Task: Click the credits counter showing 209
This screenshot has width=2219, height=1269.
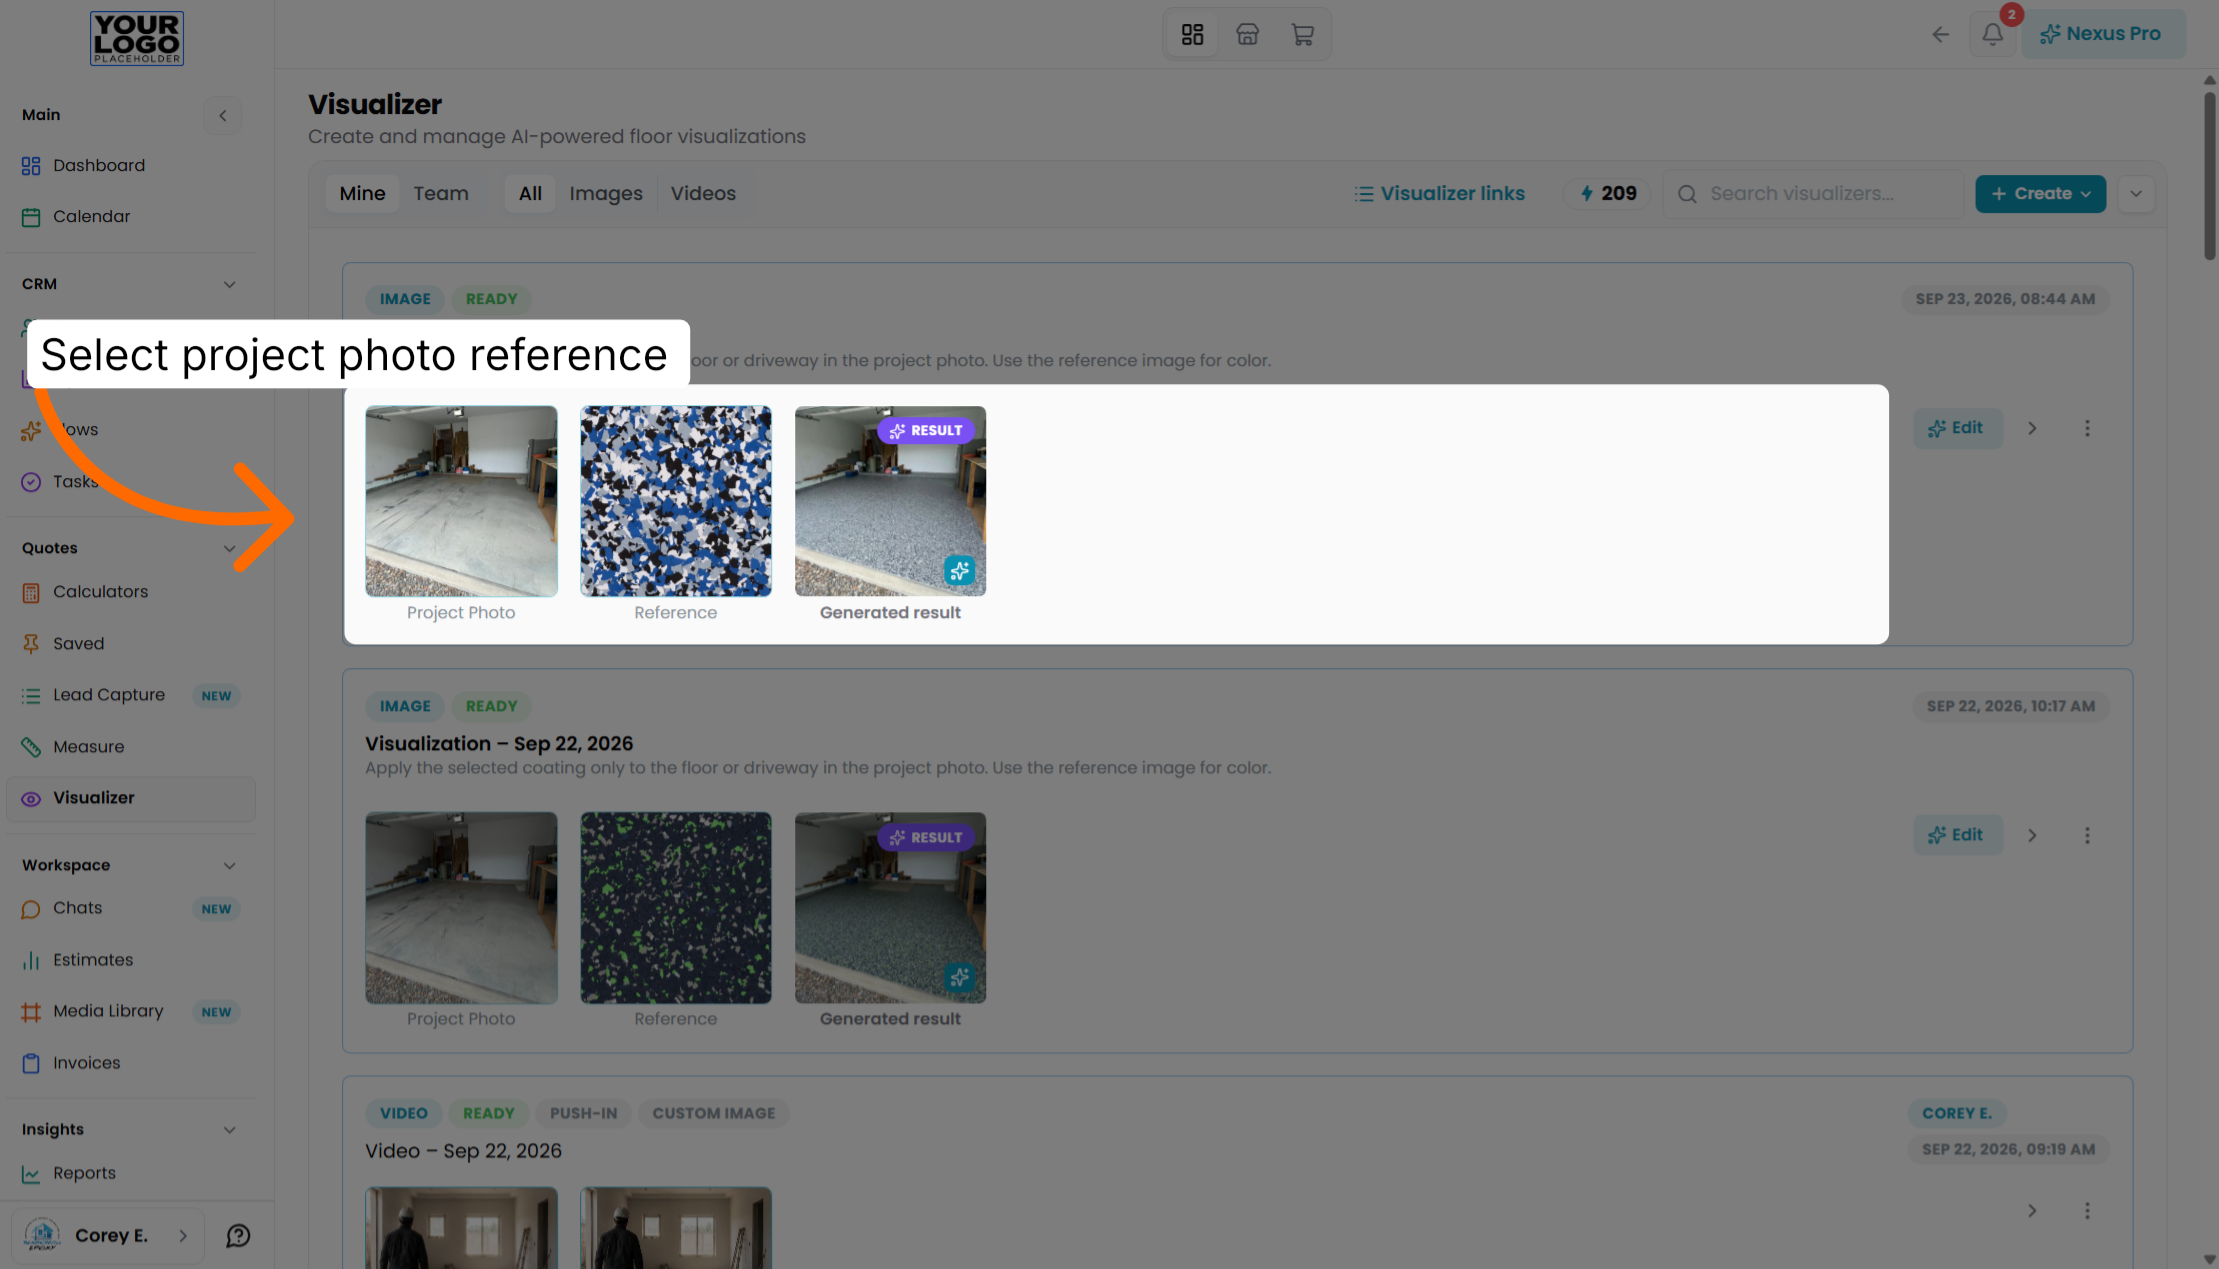Action: 1608,193
